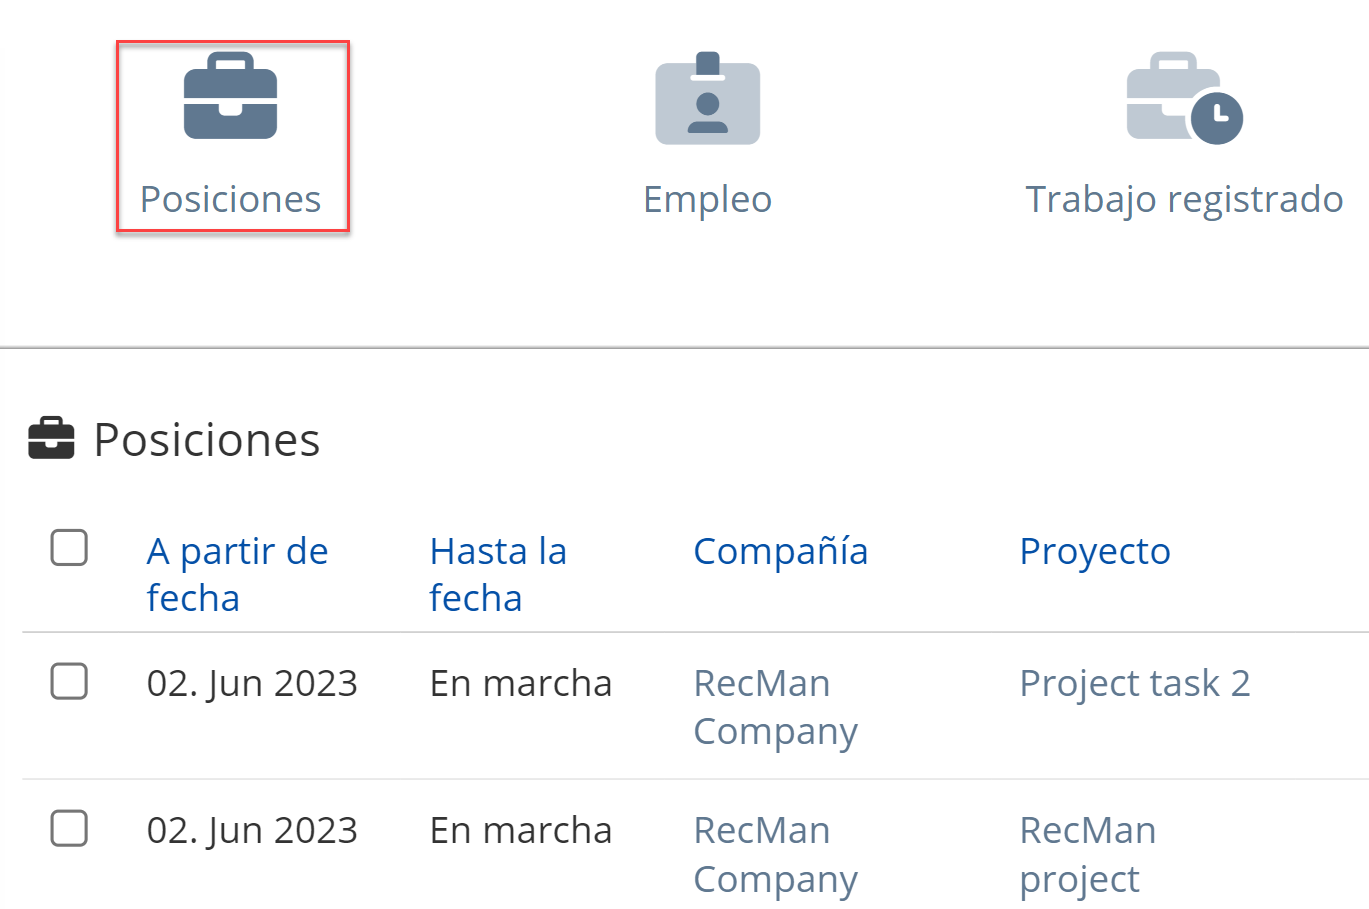Viewport: 1369px width, 909px height.
Task: Open the Project task 2 link
Action: (x=1134, y=683)
